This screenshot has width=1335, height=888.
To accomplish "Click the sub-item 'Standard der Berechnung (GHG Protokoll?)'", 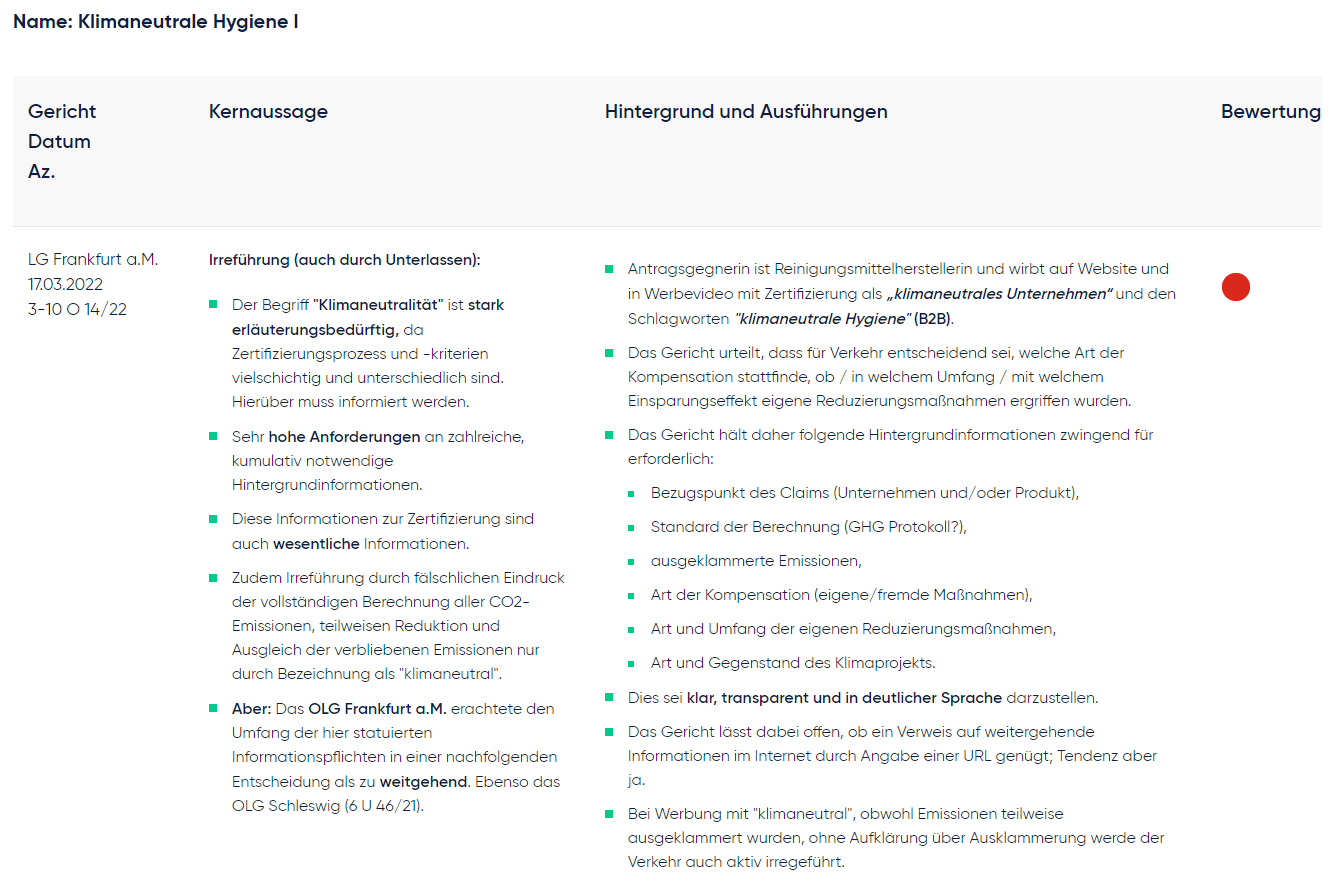I will tap(808, 527).
